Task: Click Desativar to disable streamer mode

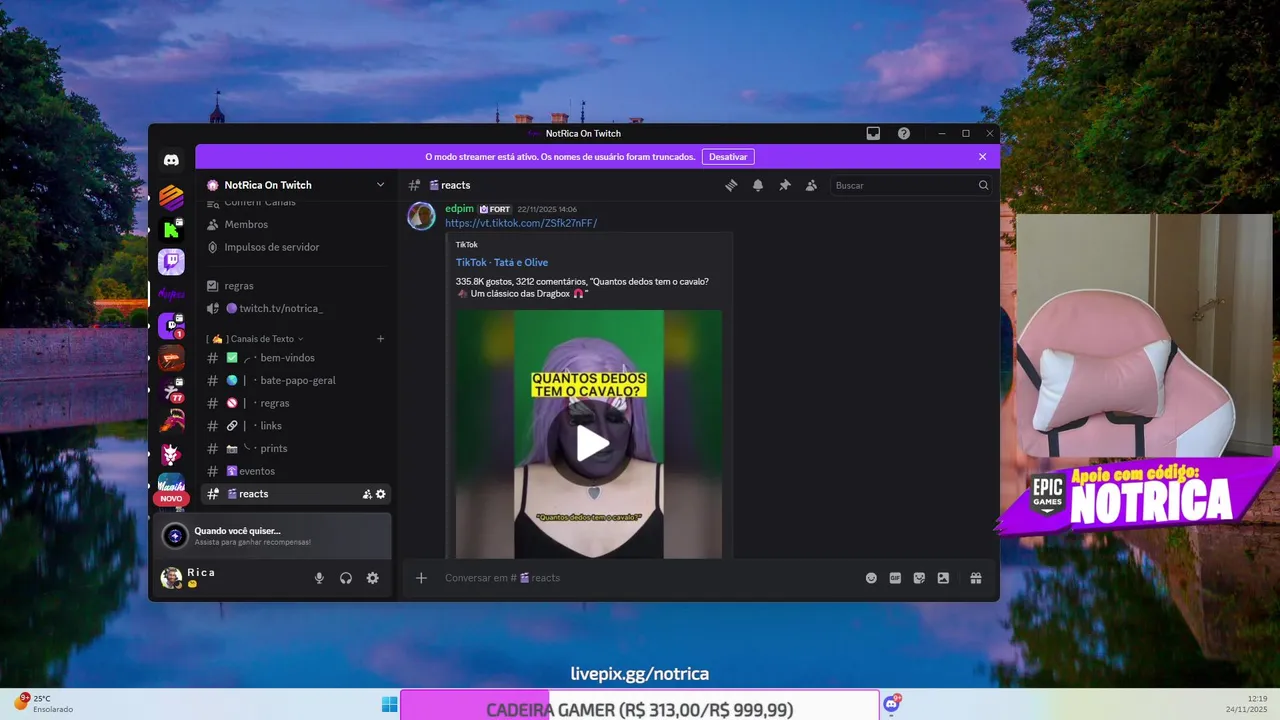Action: (x=728, y=157)
